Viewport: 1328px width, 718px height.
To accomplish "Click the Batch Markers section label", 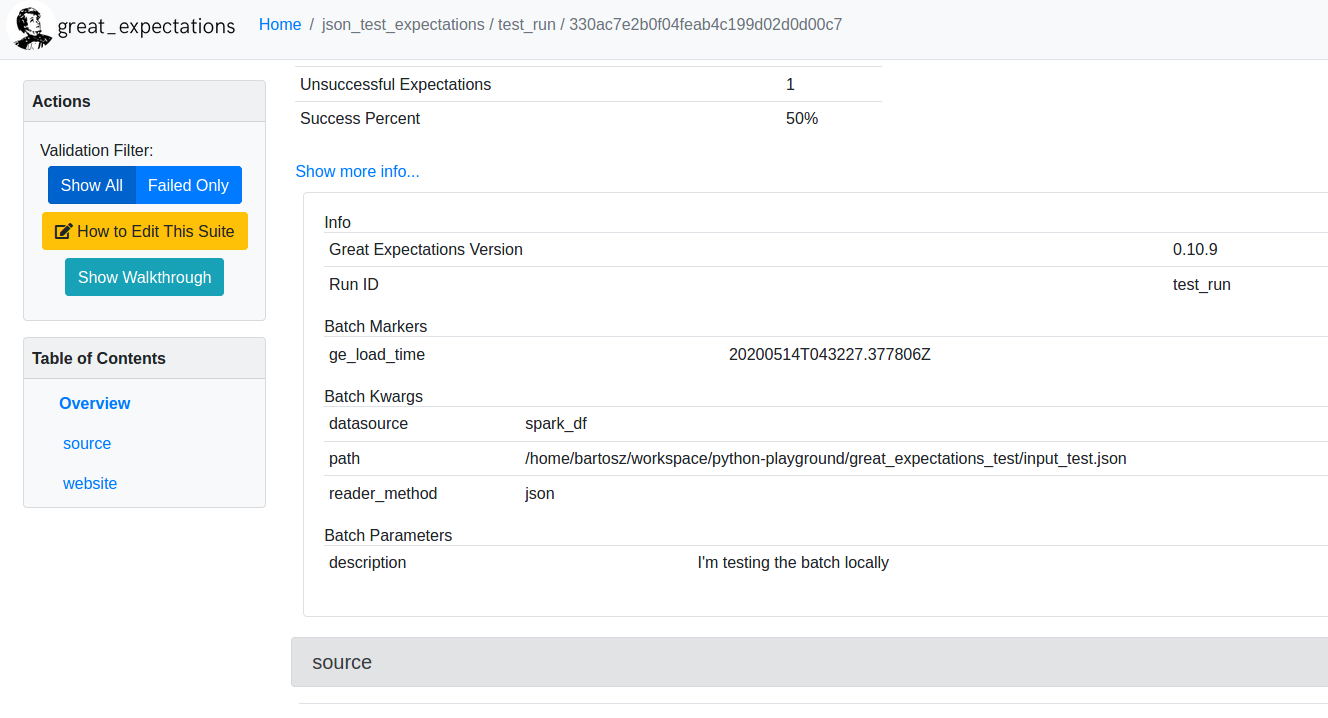I will click(x=376, y=326).
